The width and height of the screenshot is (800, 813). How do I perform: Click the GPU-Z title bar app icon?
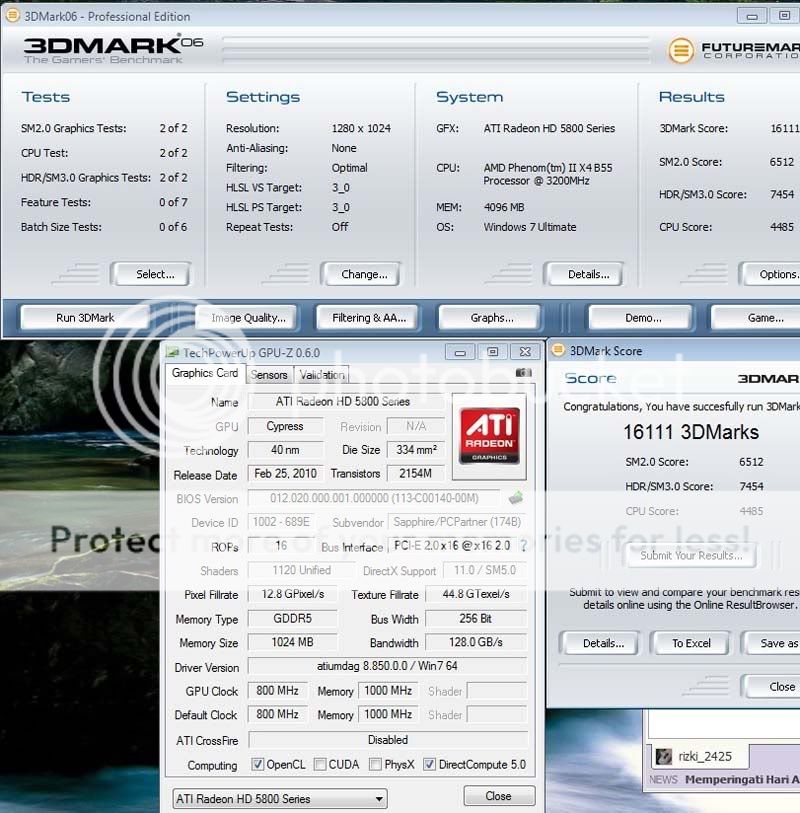click(x=172, y=353)
